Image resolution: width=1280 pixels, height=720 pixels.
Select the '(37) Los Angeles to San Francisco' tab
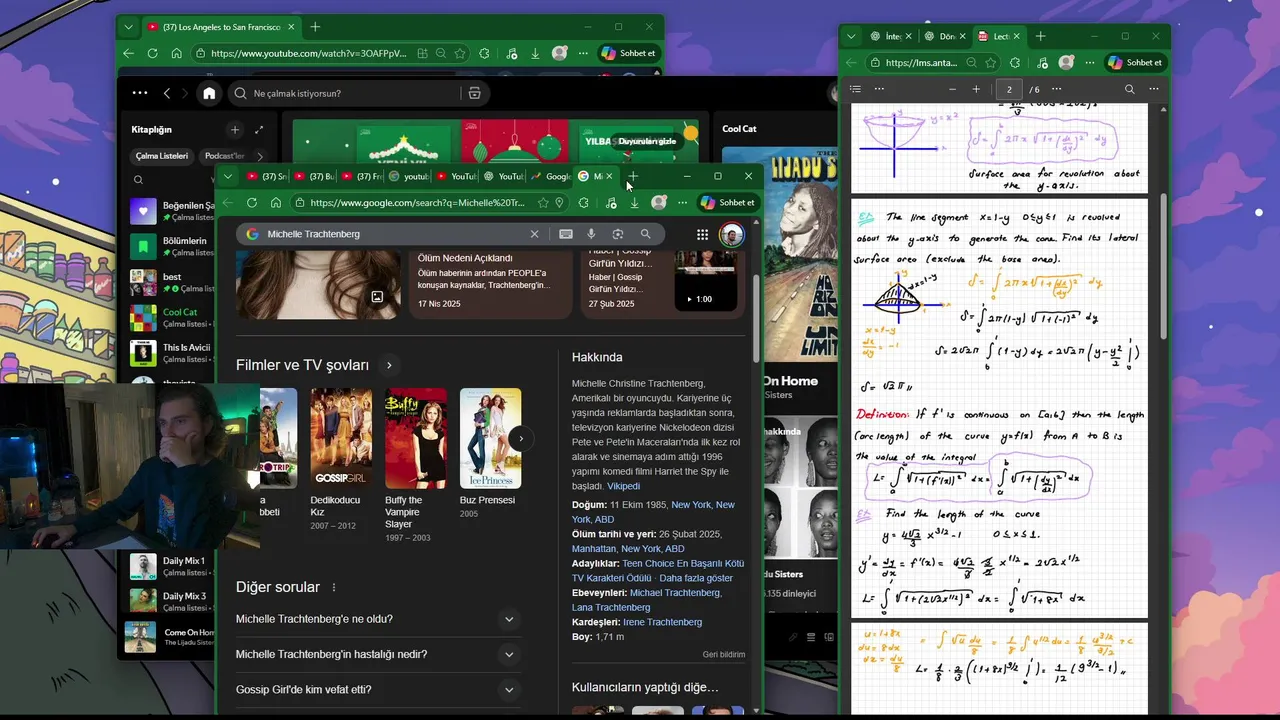(222, 27)
